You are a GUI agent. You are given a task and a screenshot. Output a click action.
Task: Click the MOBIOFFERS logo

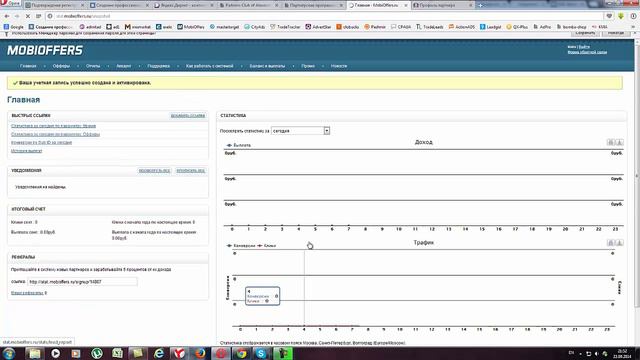pyautogui.click(x=45, y=50)
